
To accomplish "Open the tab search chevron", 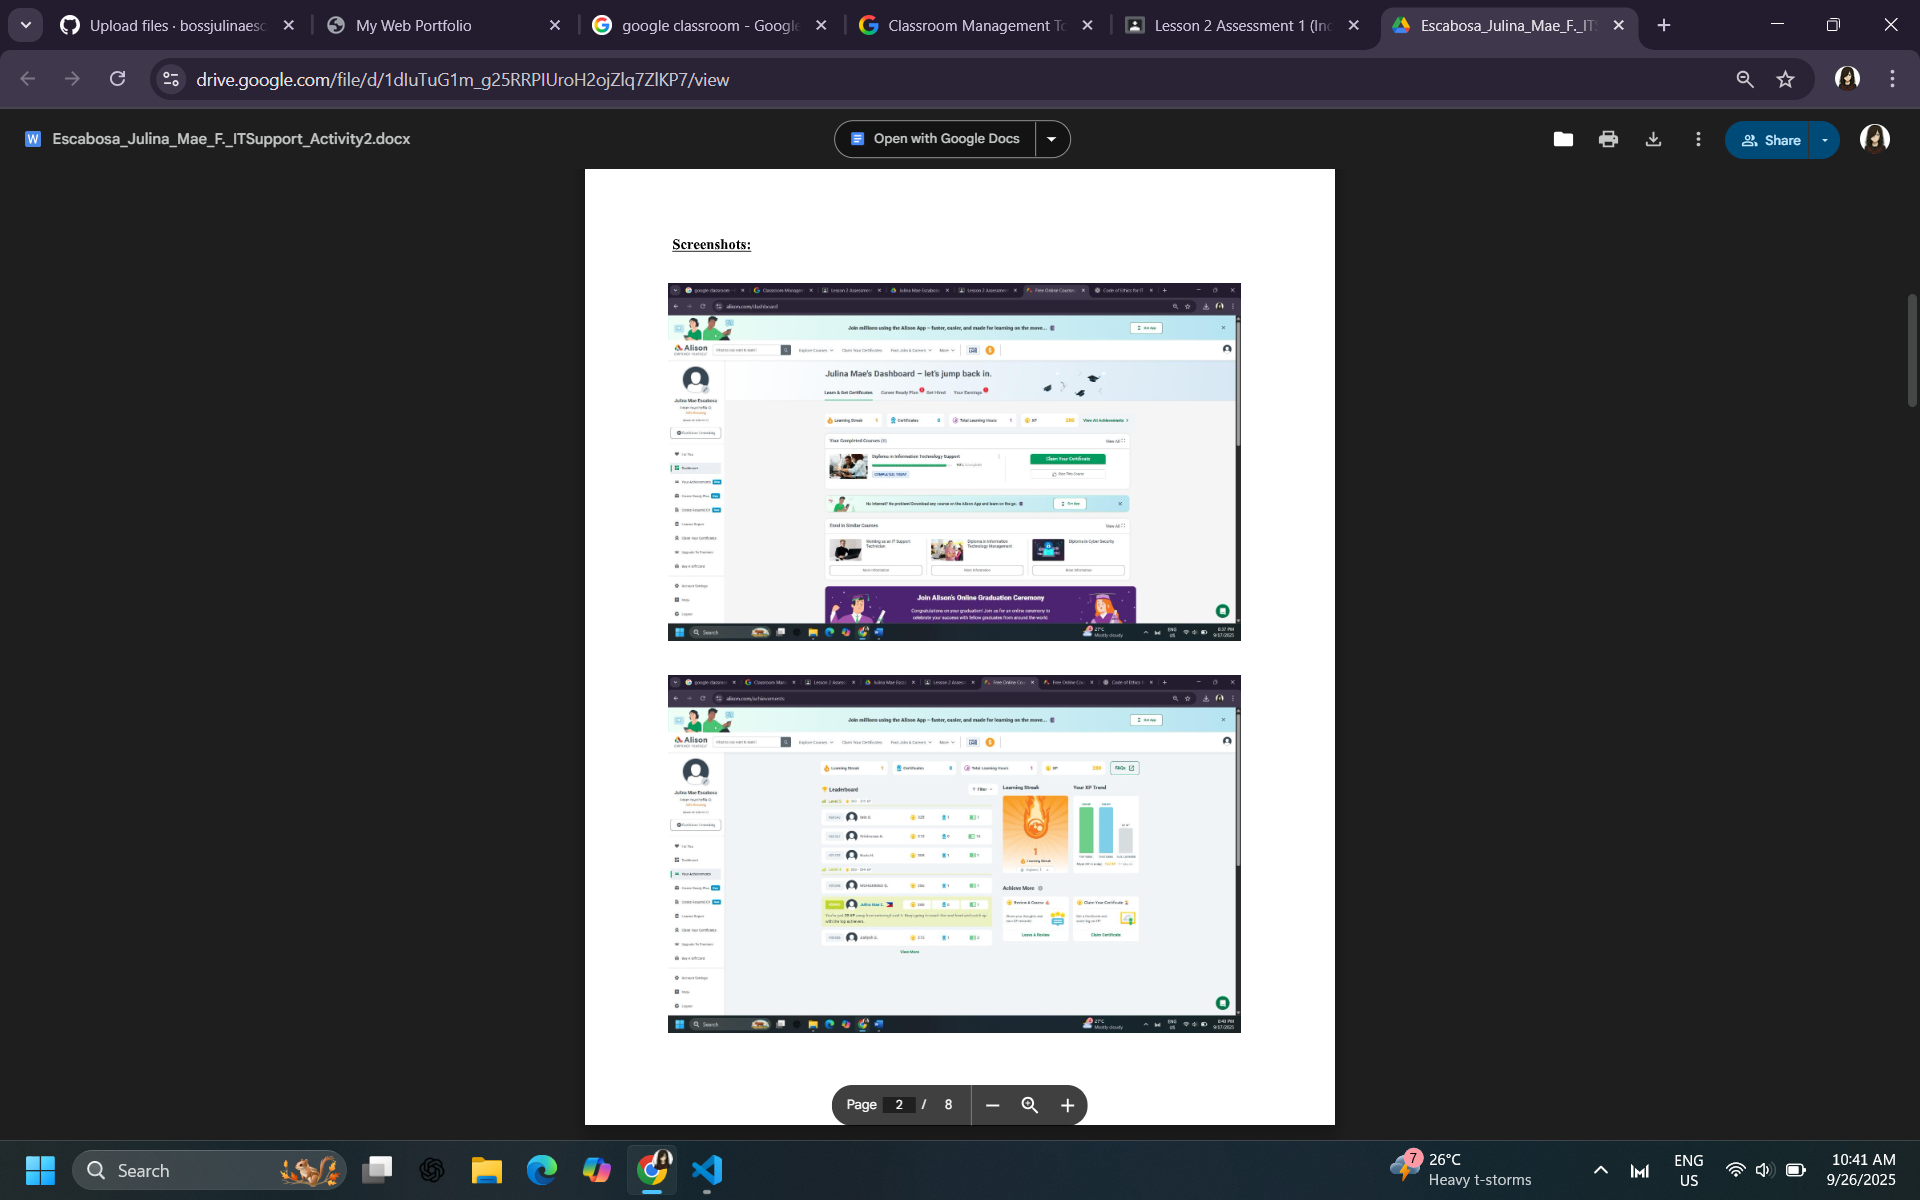I will [25, 25].
